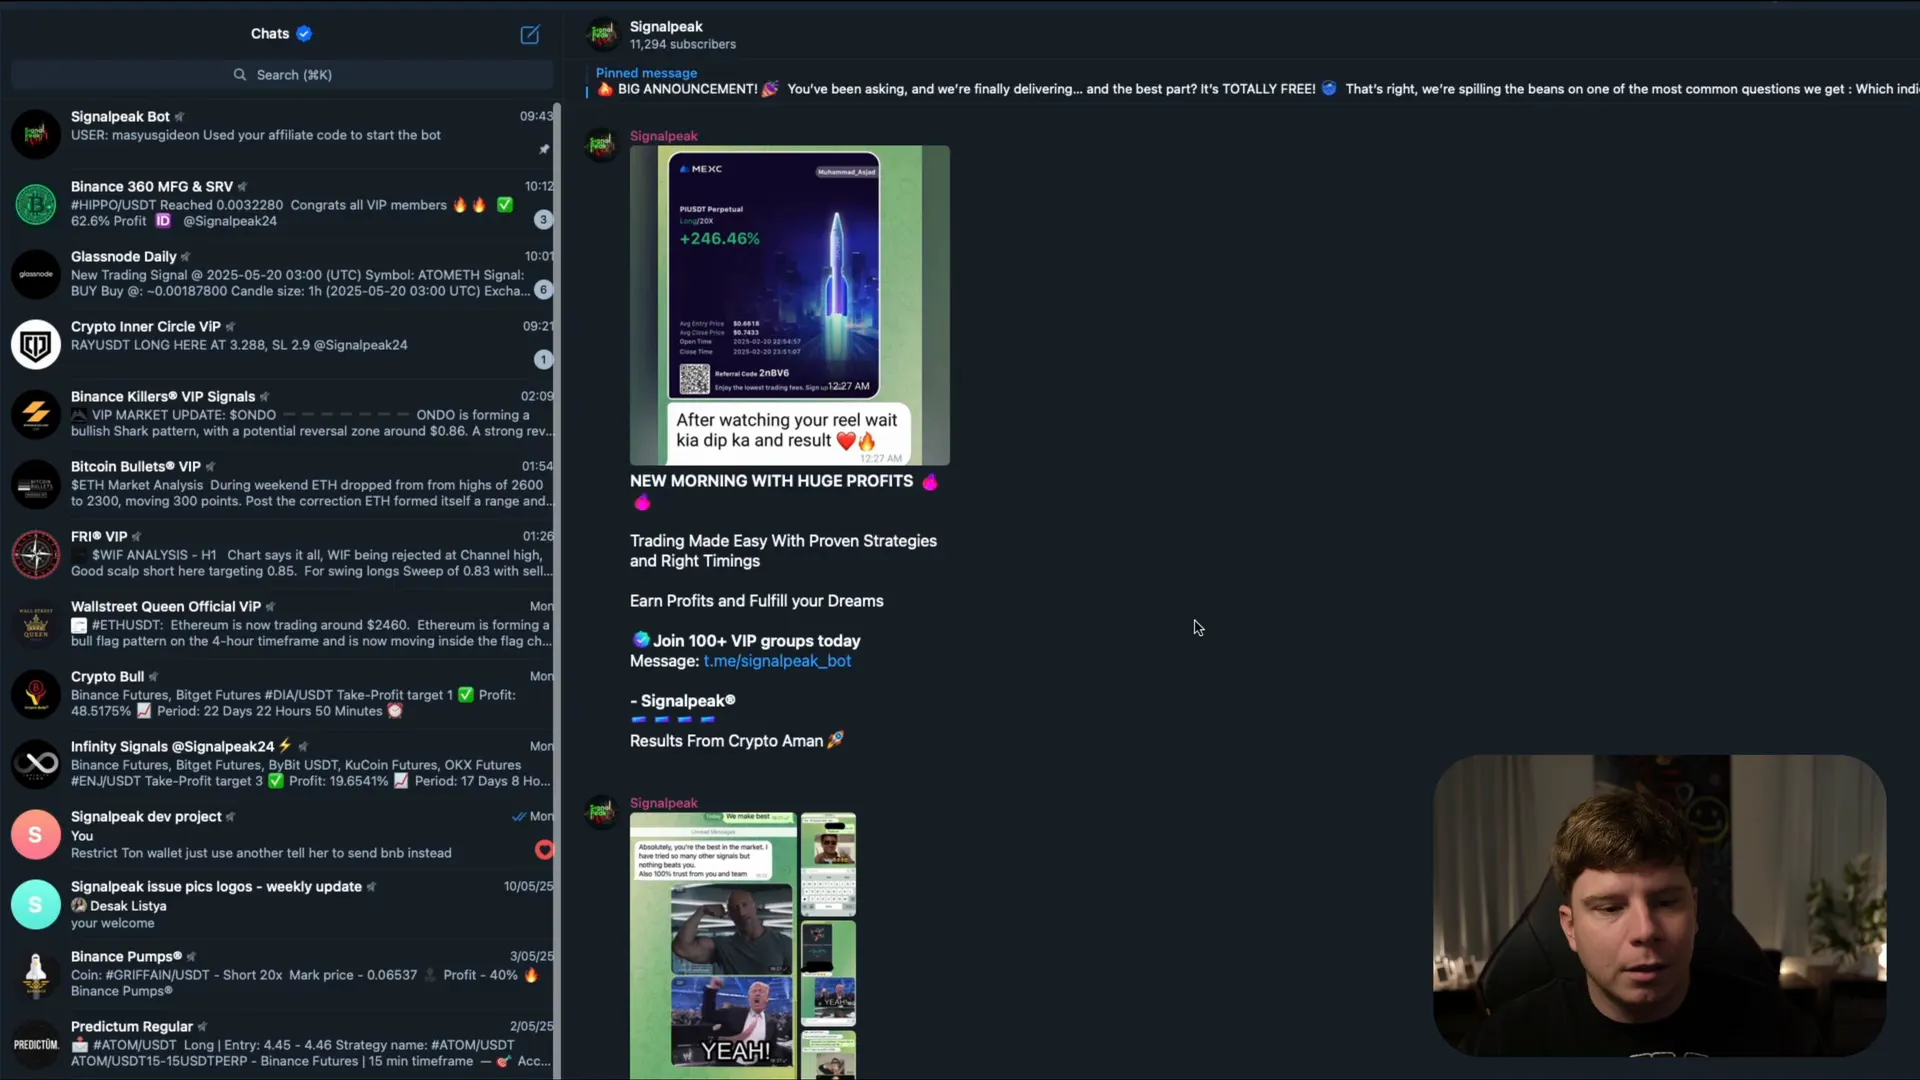Open the Glassnode Daily chat
Viewport: 1920px width, 1080px height.
tap(282, 274)
